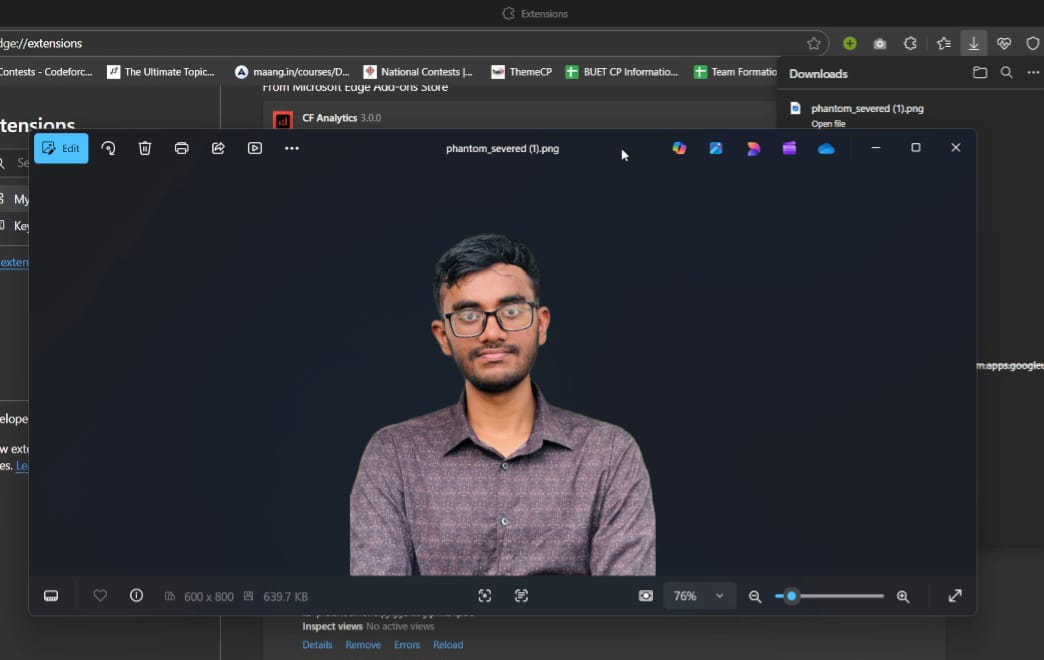
Task: Open downloads folder icon in Downloads panel
Action: pos(979,73)
